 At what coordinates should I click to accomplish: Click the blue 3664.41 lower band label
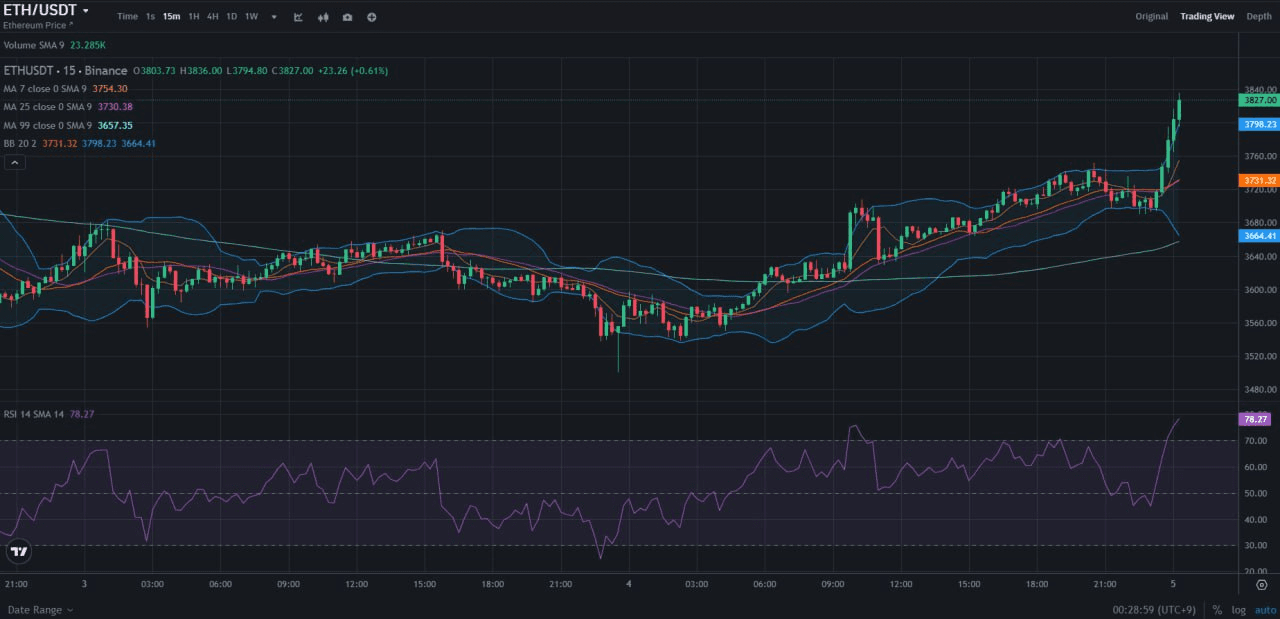1258,236
